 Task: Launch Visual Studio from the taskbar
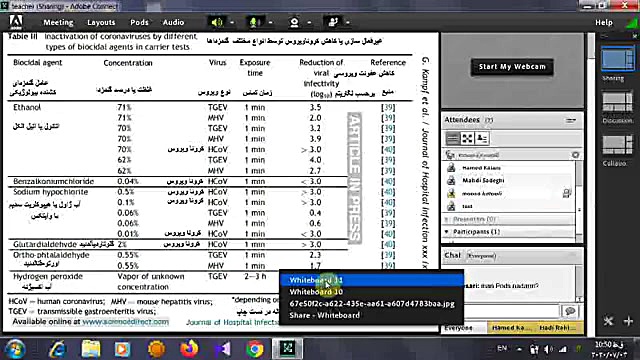click(x=222, y=349)
